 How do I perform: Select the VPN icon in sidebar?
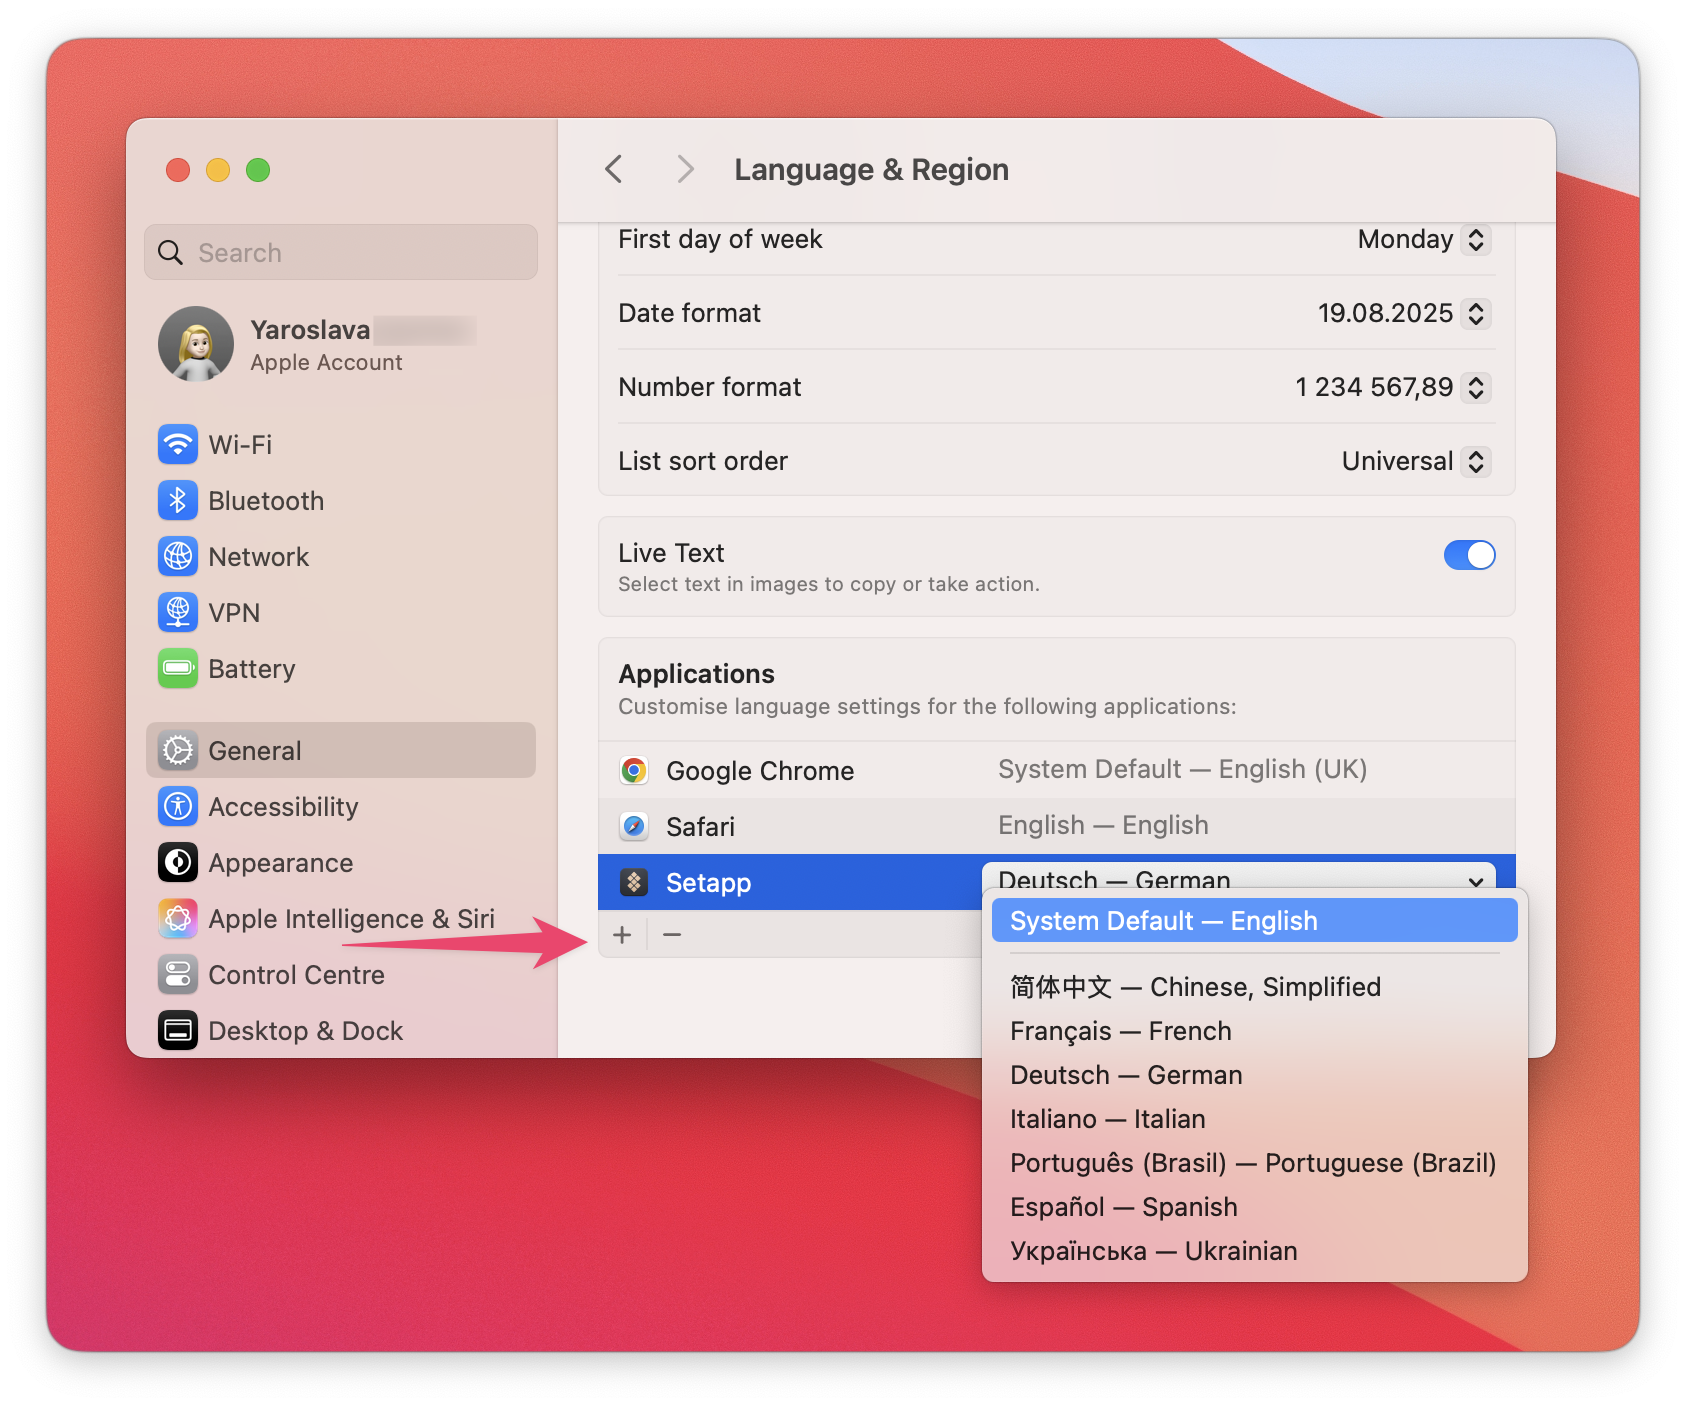(x=178, y=612)
